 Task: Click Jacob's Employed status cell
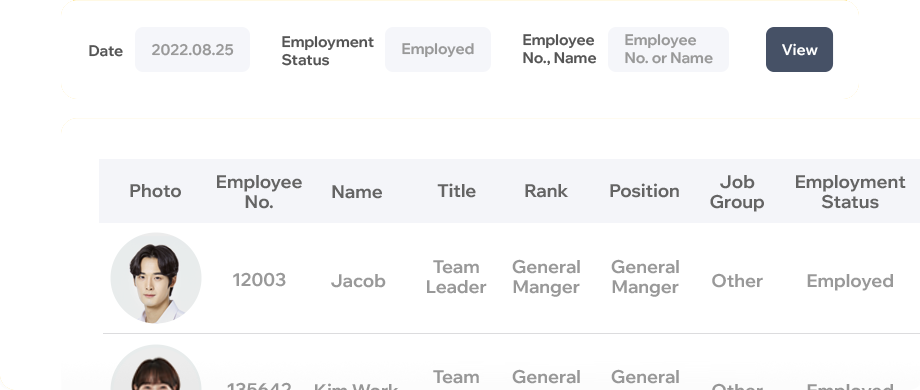pos(850,281)
